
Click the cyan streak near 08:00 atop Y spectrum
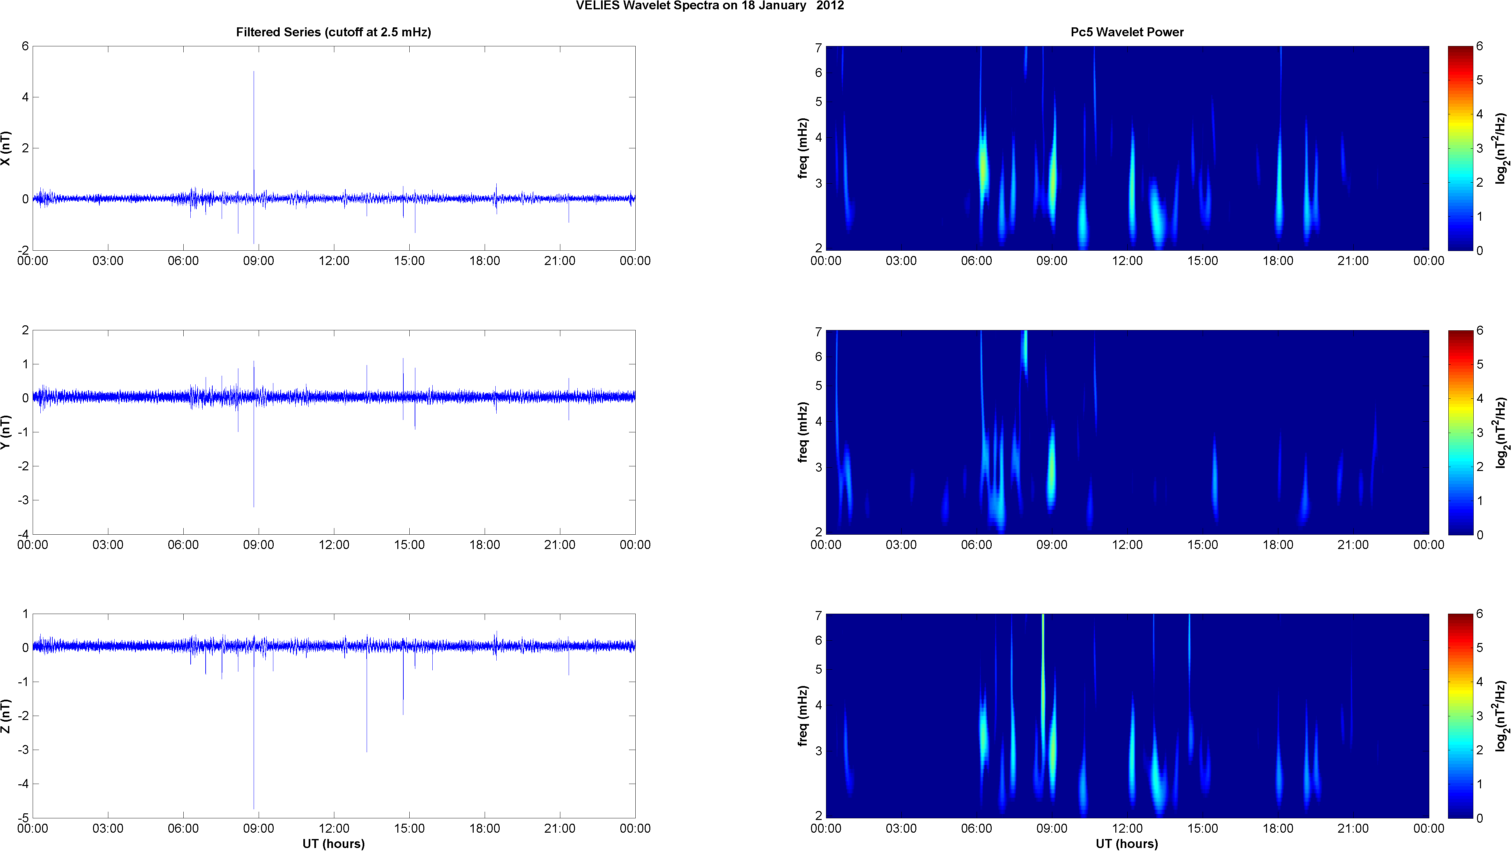pyautogui.click(x=1024, y=350)
